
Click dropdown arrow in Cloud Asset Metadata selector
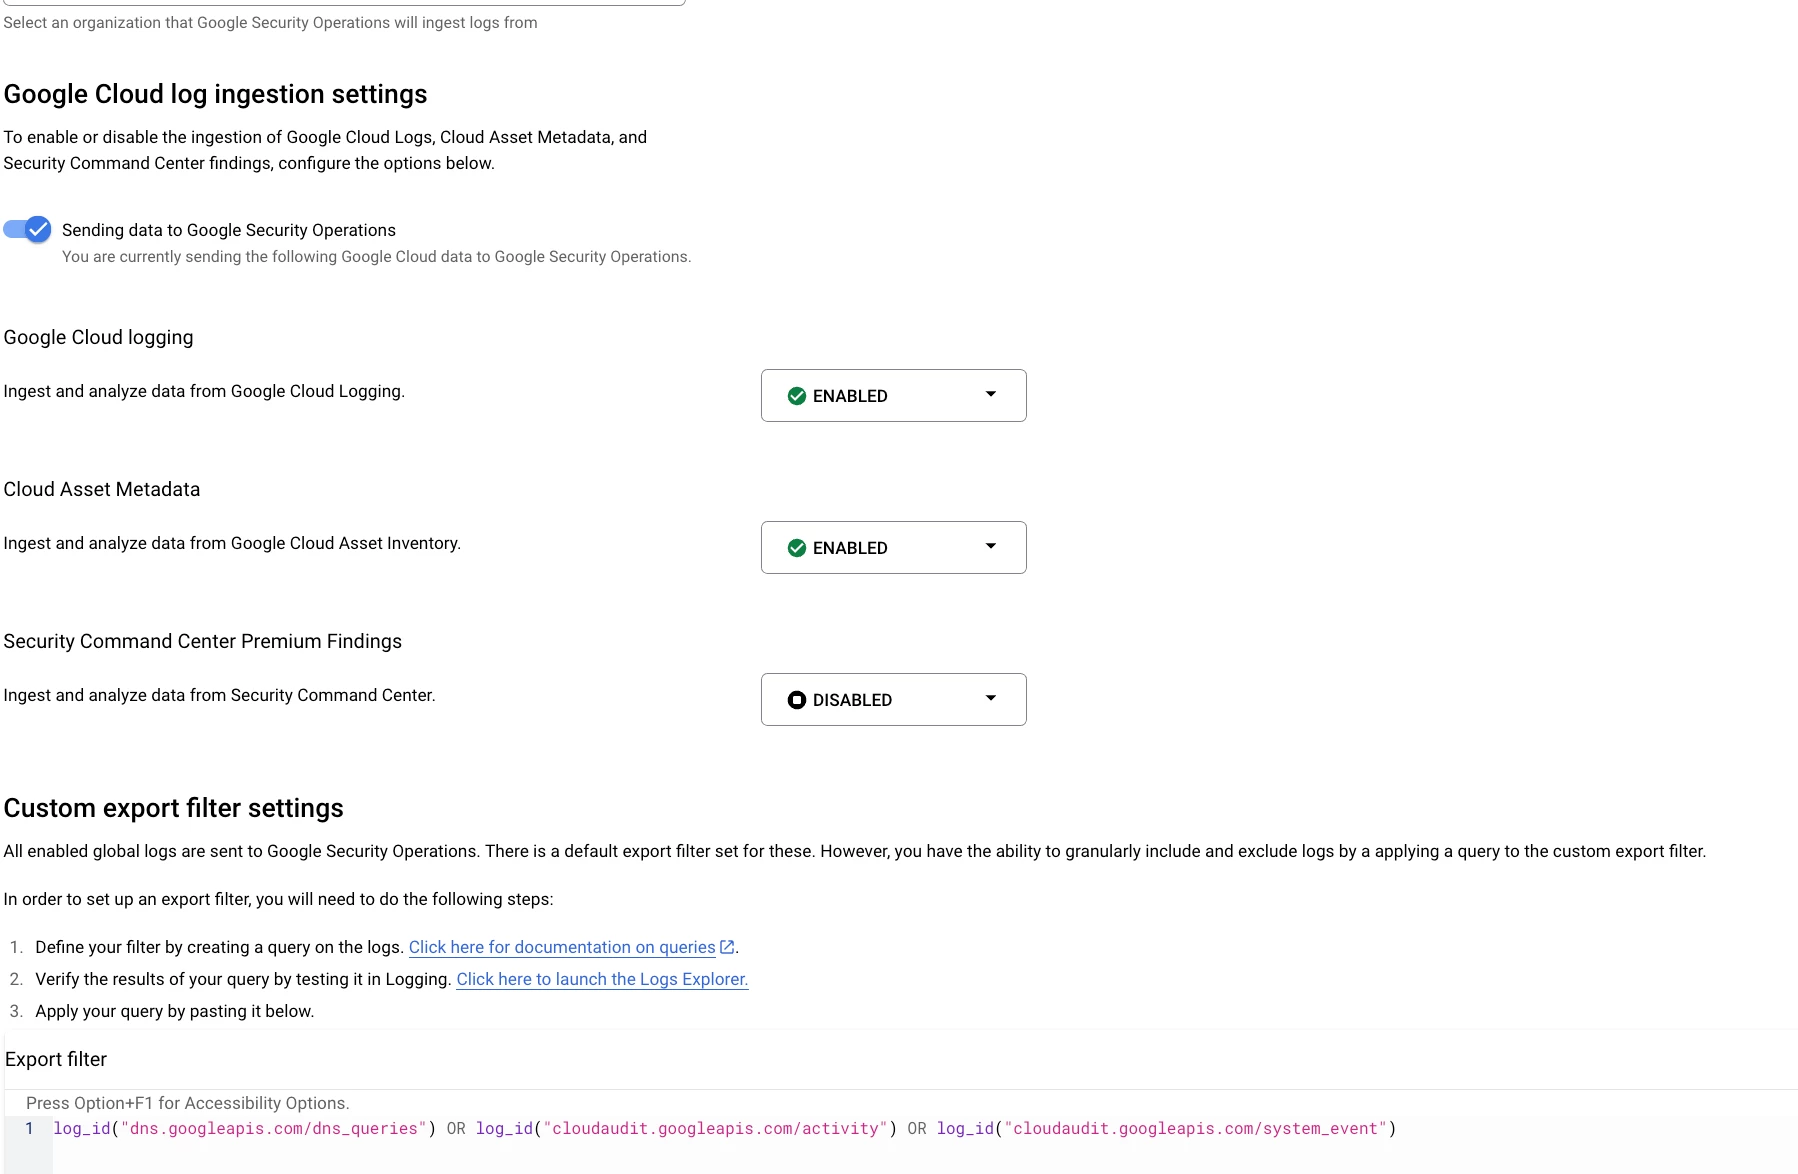coord(991,546)
